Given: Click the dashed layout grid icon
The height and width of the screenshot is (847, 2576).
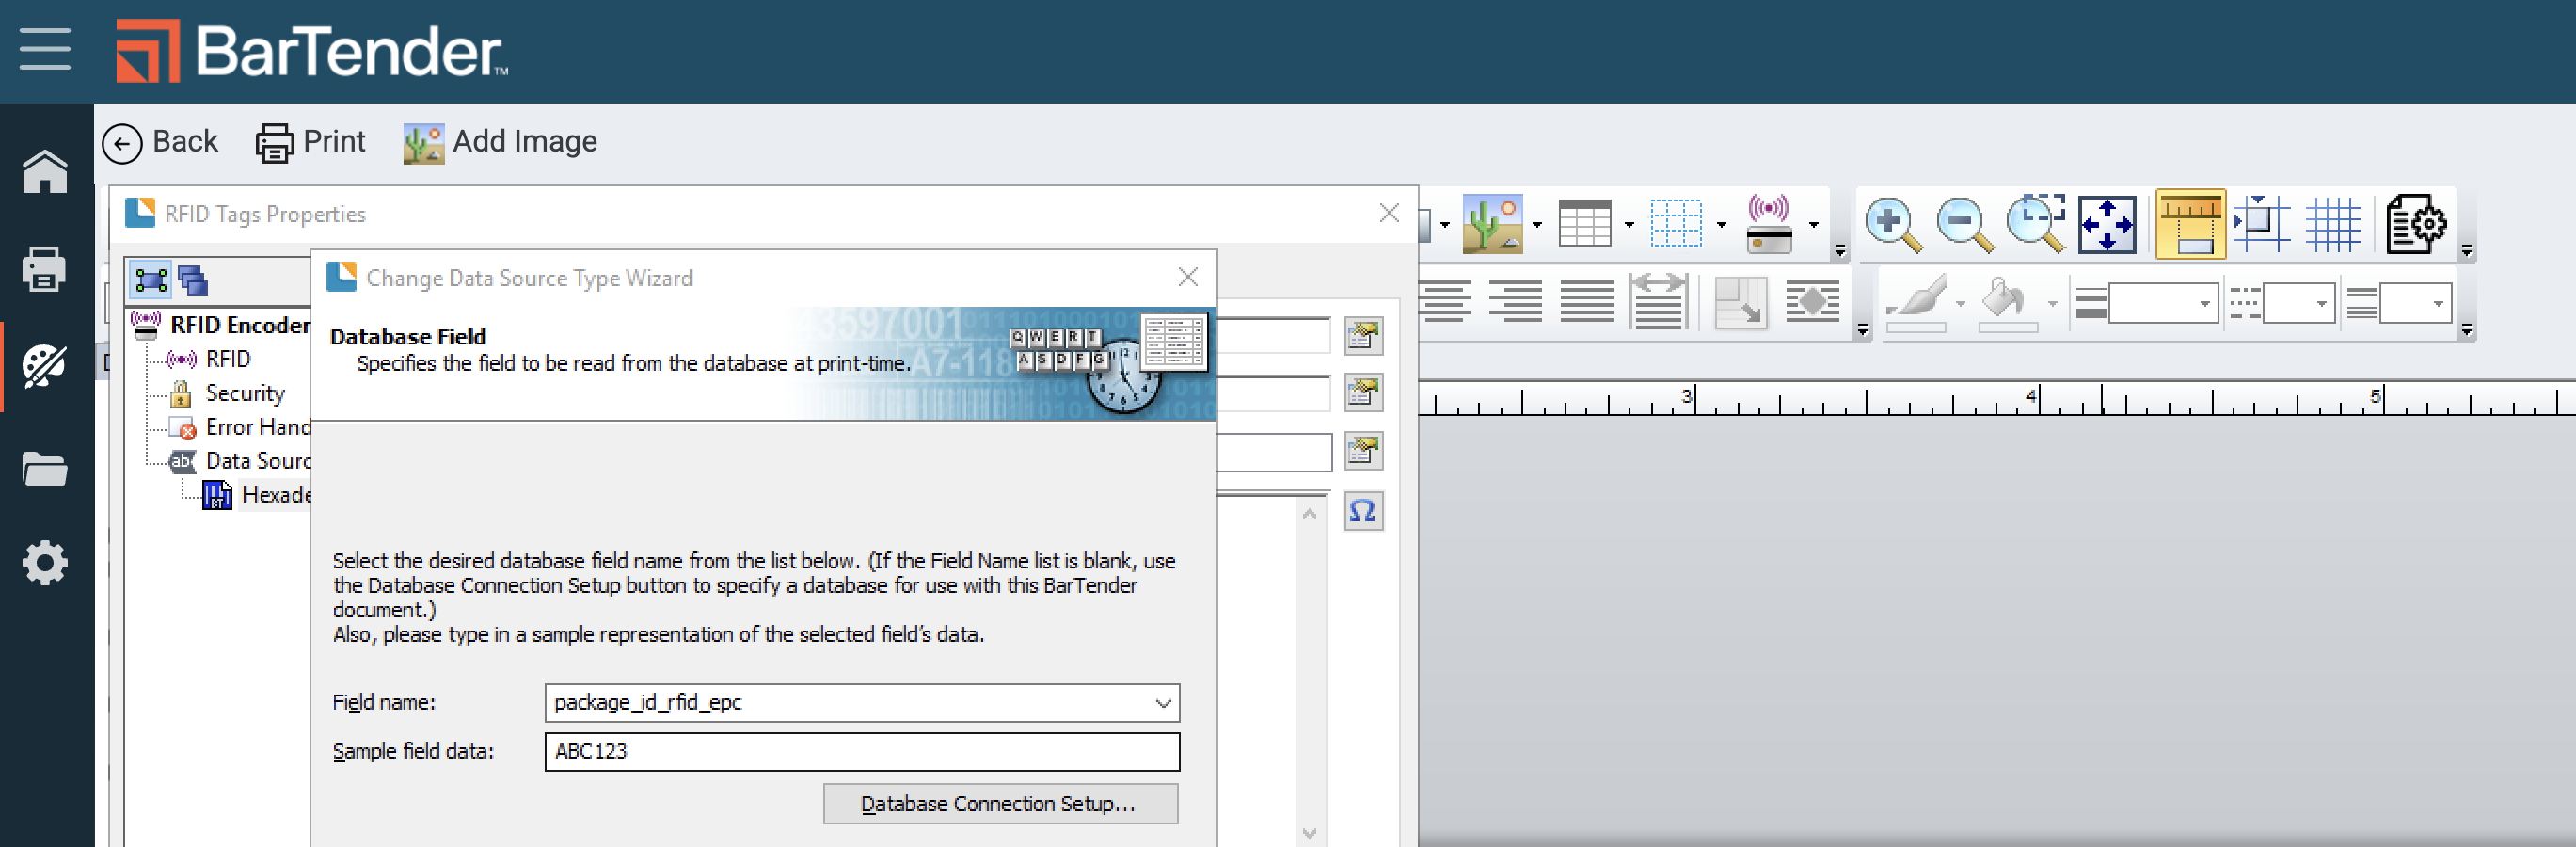Looking at the screenshot, I should [x=1676, y=224].
